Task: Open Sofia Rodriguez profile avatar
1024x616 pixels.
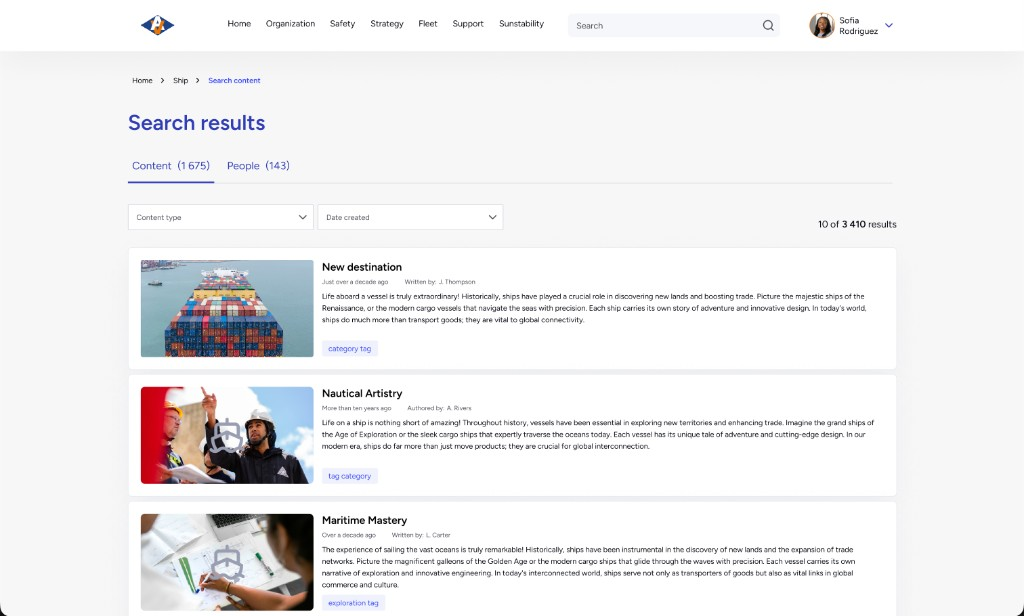Action: point(822,25)
